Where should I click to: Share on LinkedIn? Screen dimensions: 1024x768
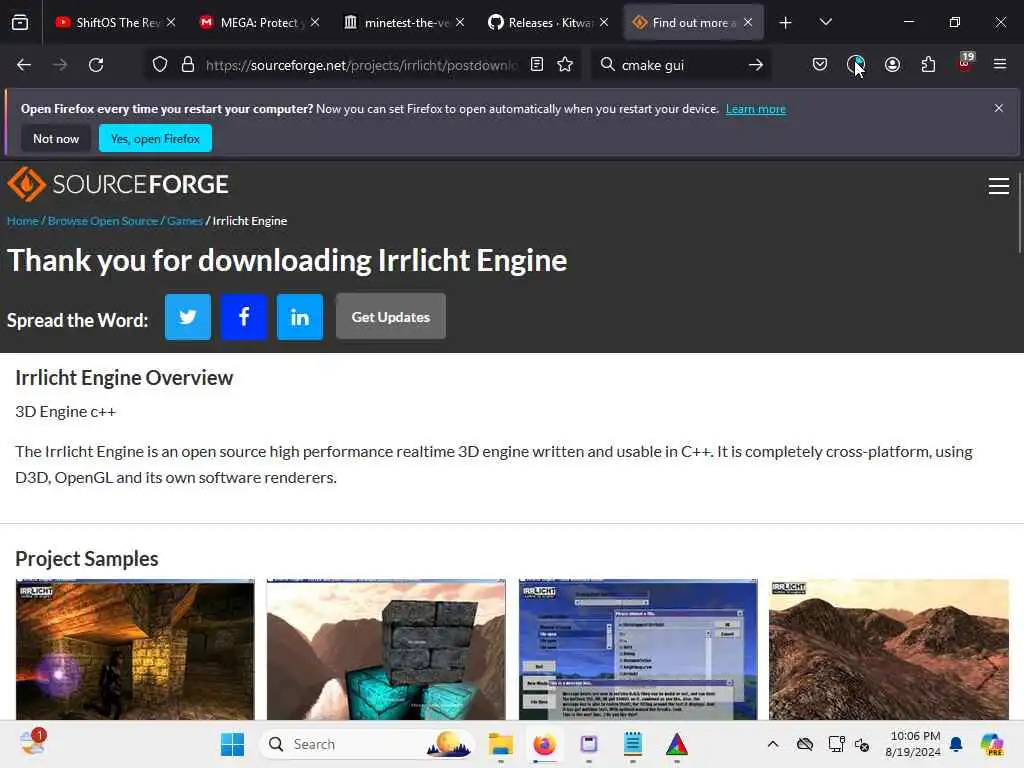click(300, 317)
